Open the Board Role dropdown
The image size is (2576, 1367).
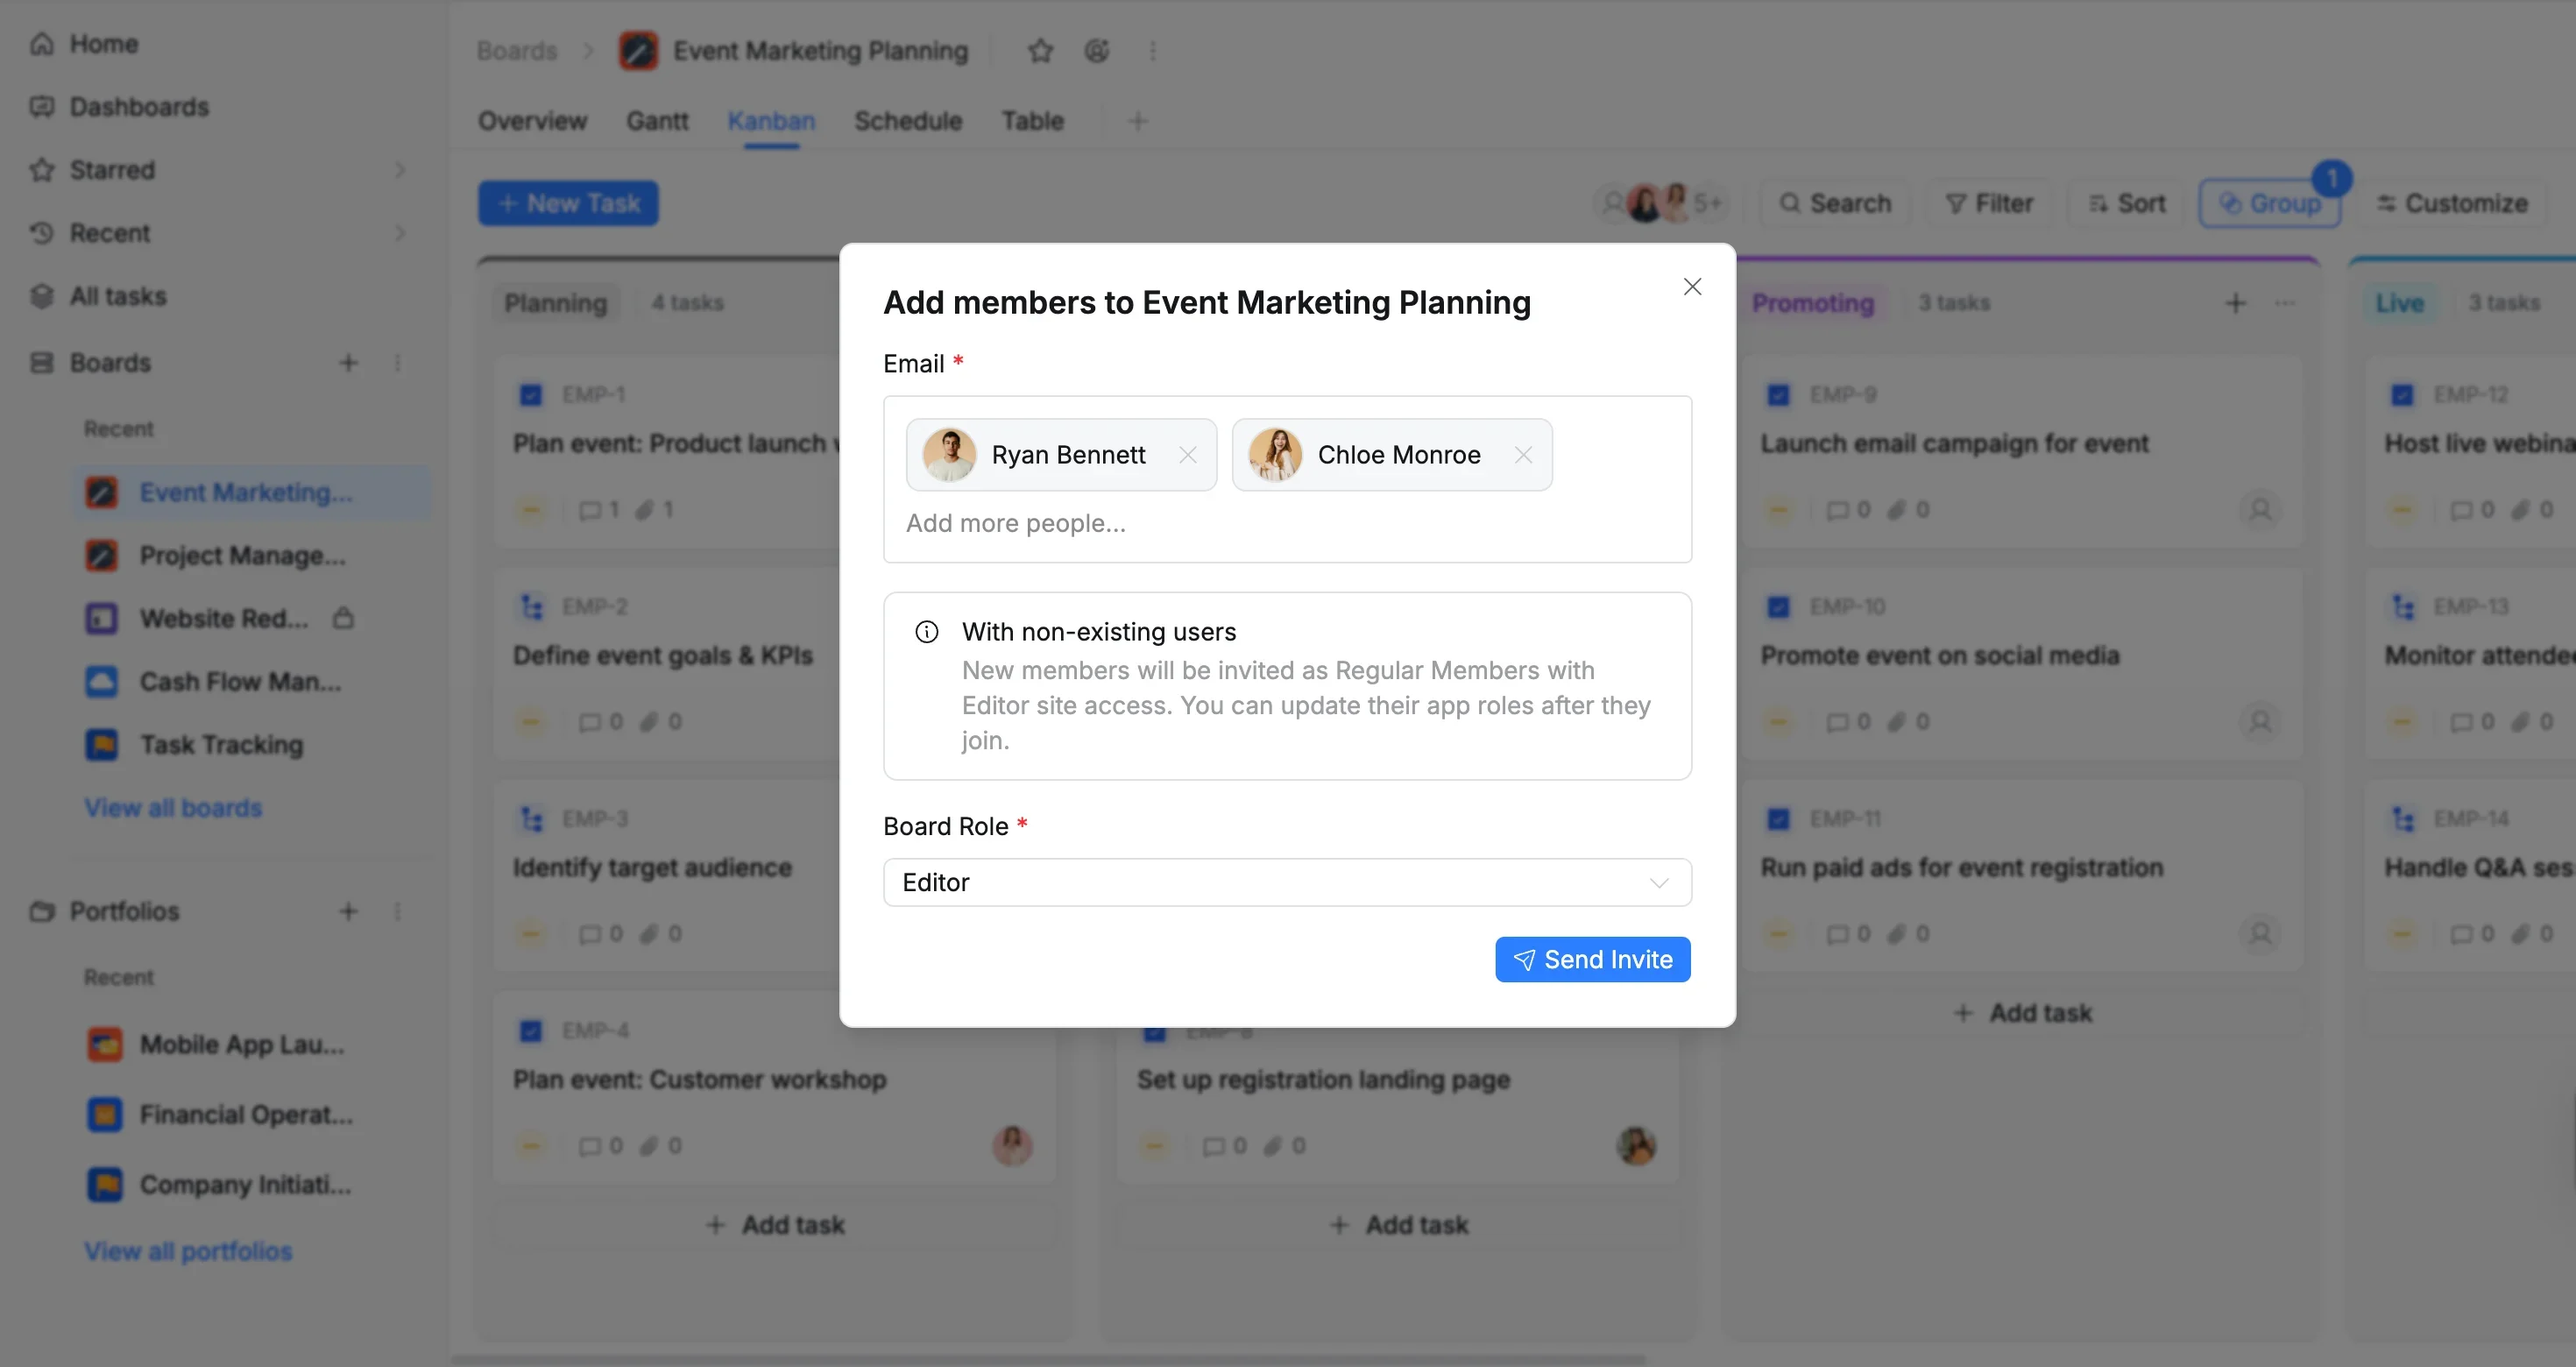tap(1287, 882)
